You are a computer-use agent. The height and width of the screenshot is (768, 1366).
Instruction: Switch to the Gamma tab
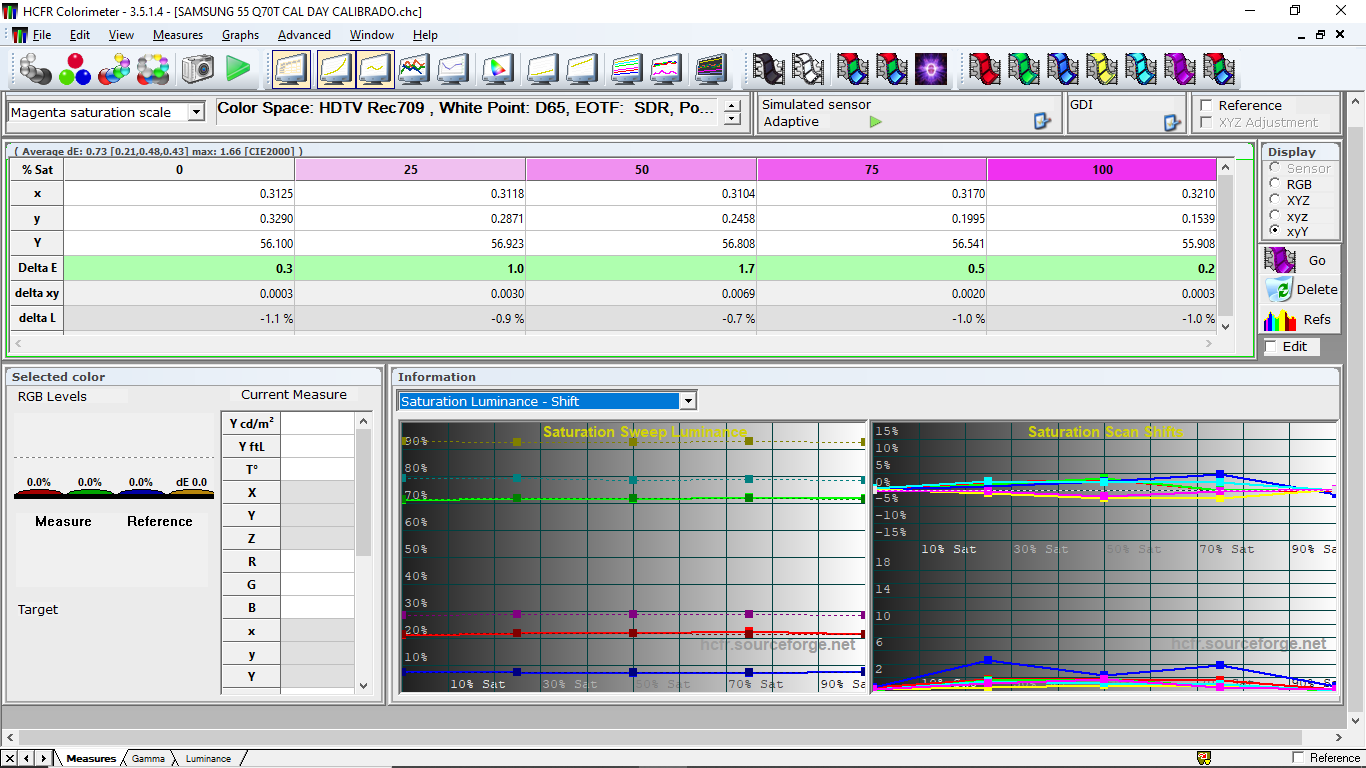148,758
